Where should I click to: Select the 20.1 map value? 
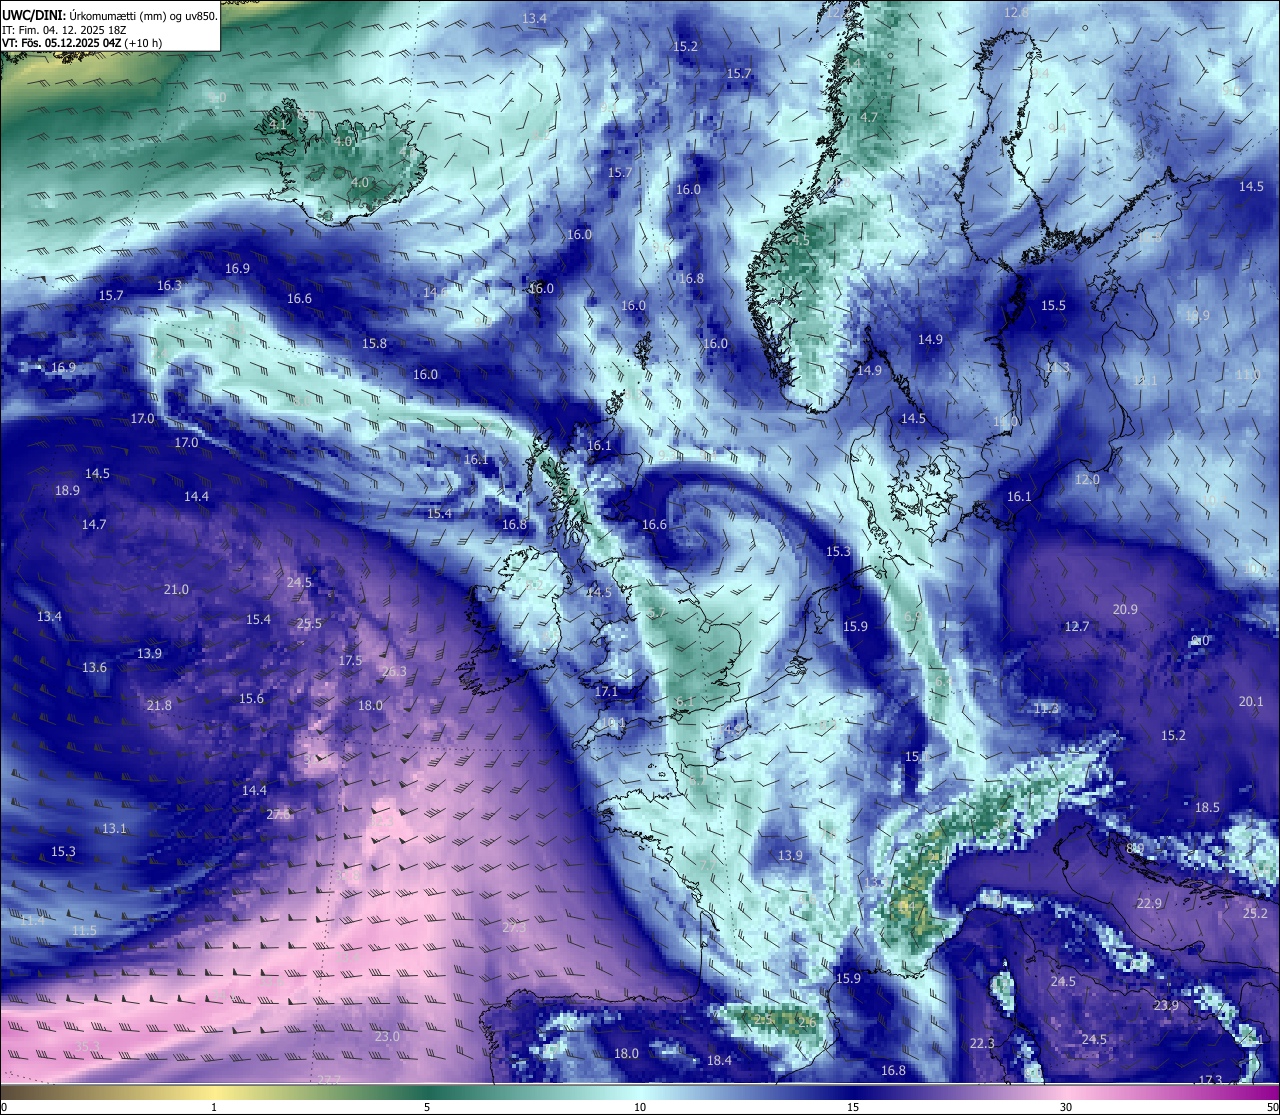coord(1251,701)
